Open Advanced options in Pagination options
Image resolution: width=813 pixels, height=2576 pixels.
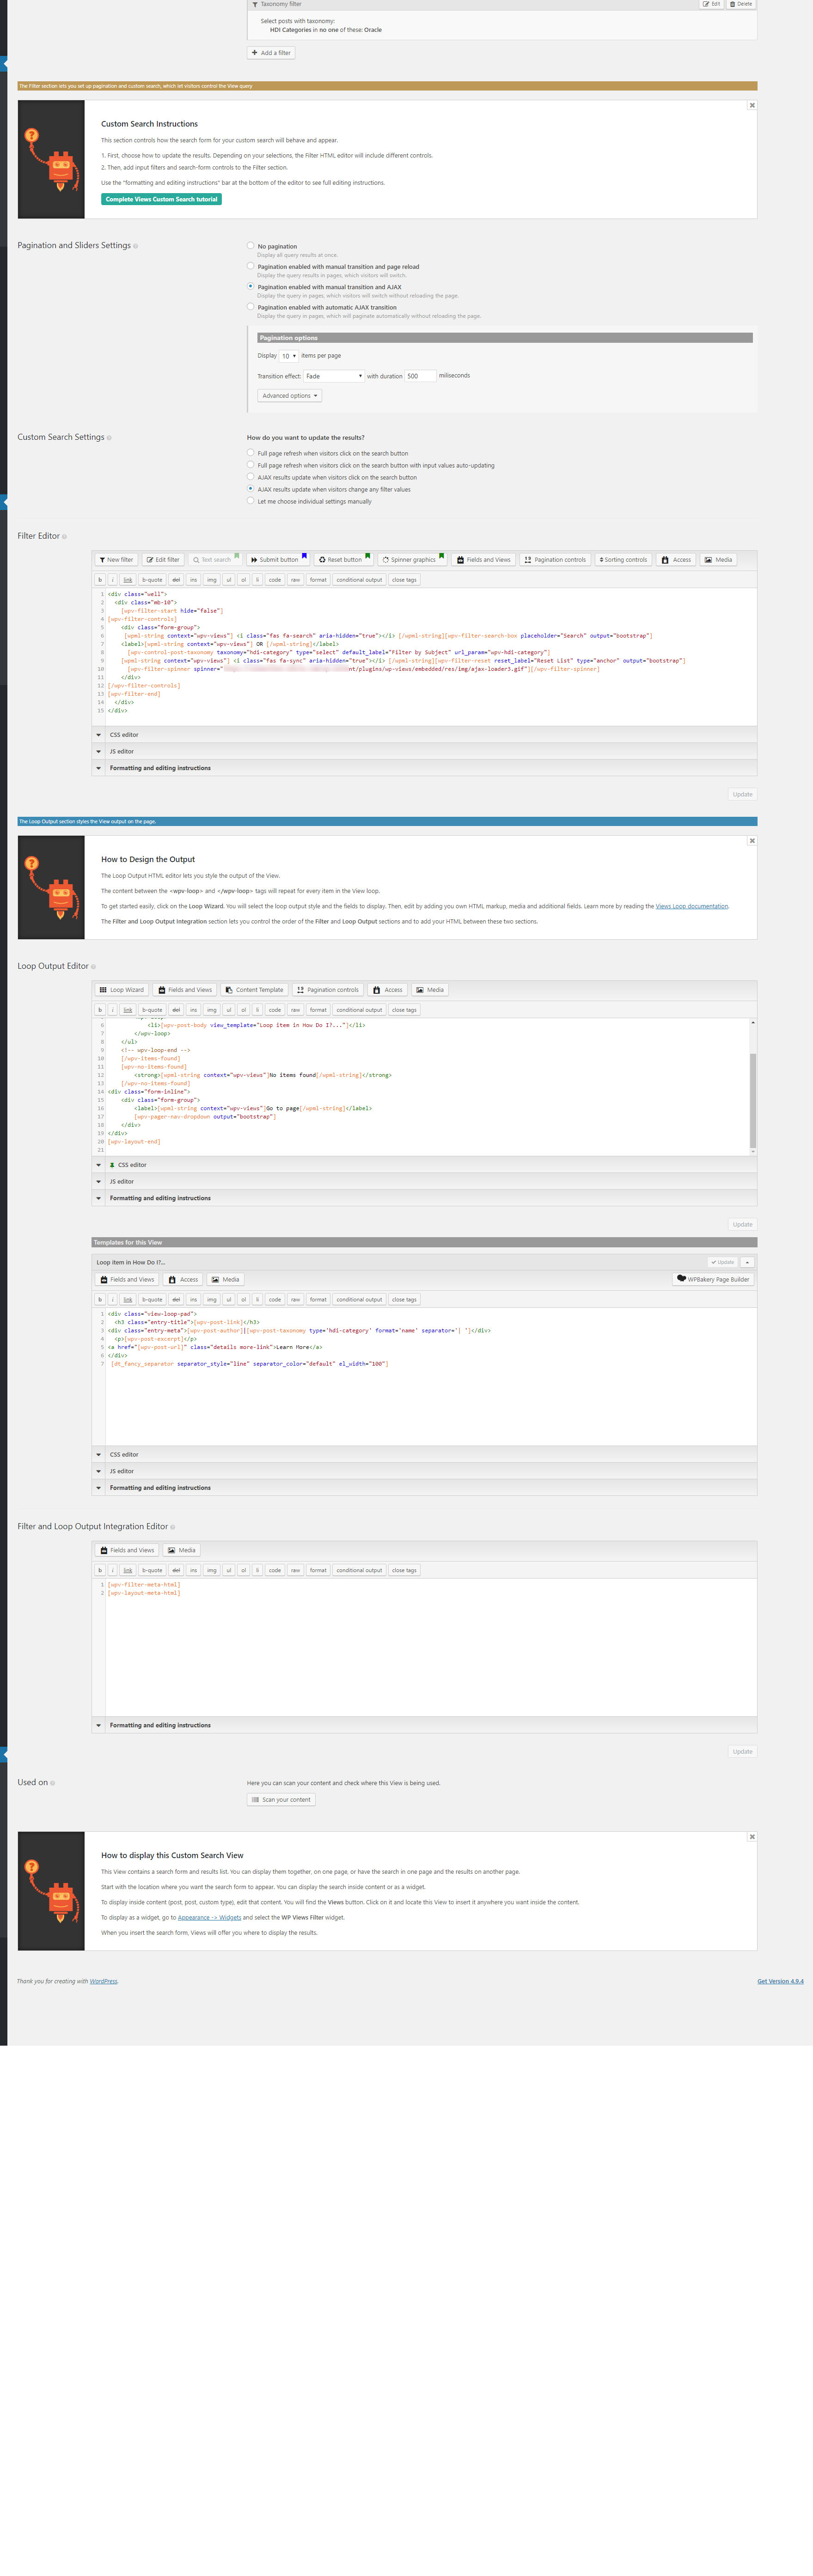[289, 396]
